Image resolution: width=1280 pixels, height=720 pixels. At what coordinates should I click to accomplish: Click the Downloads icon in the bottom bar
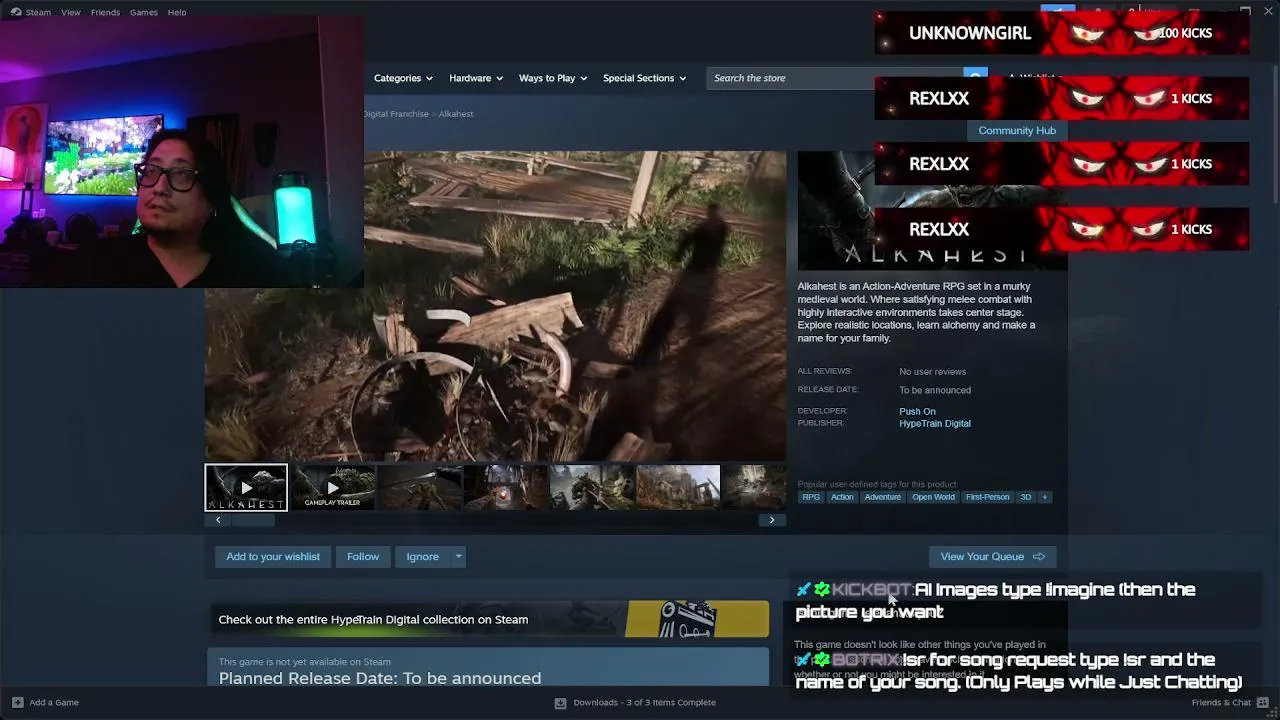[561, 703]
